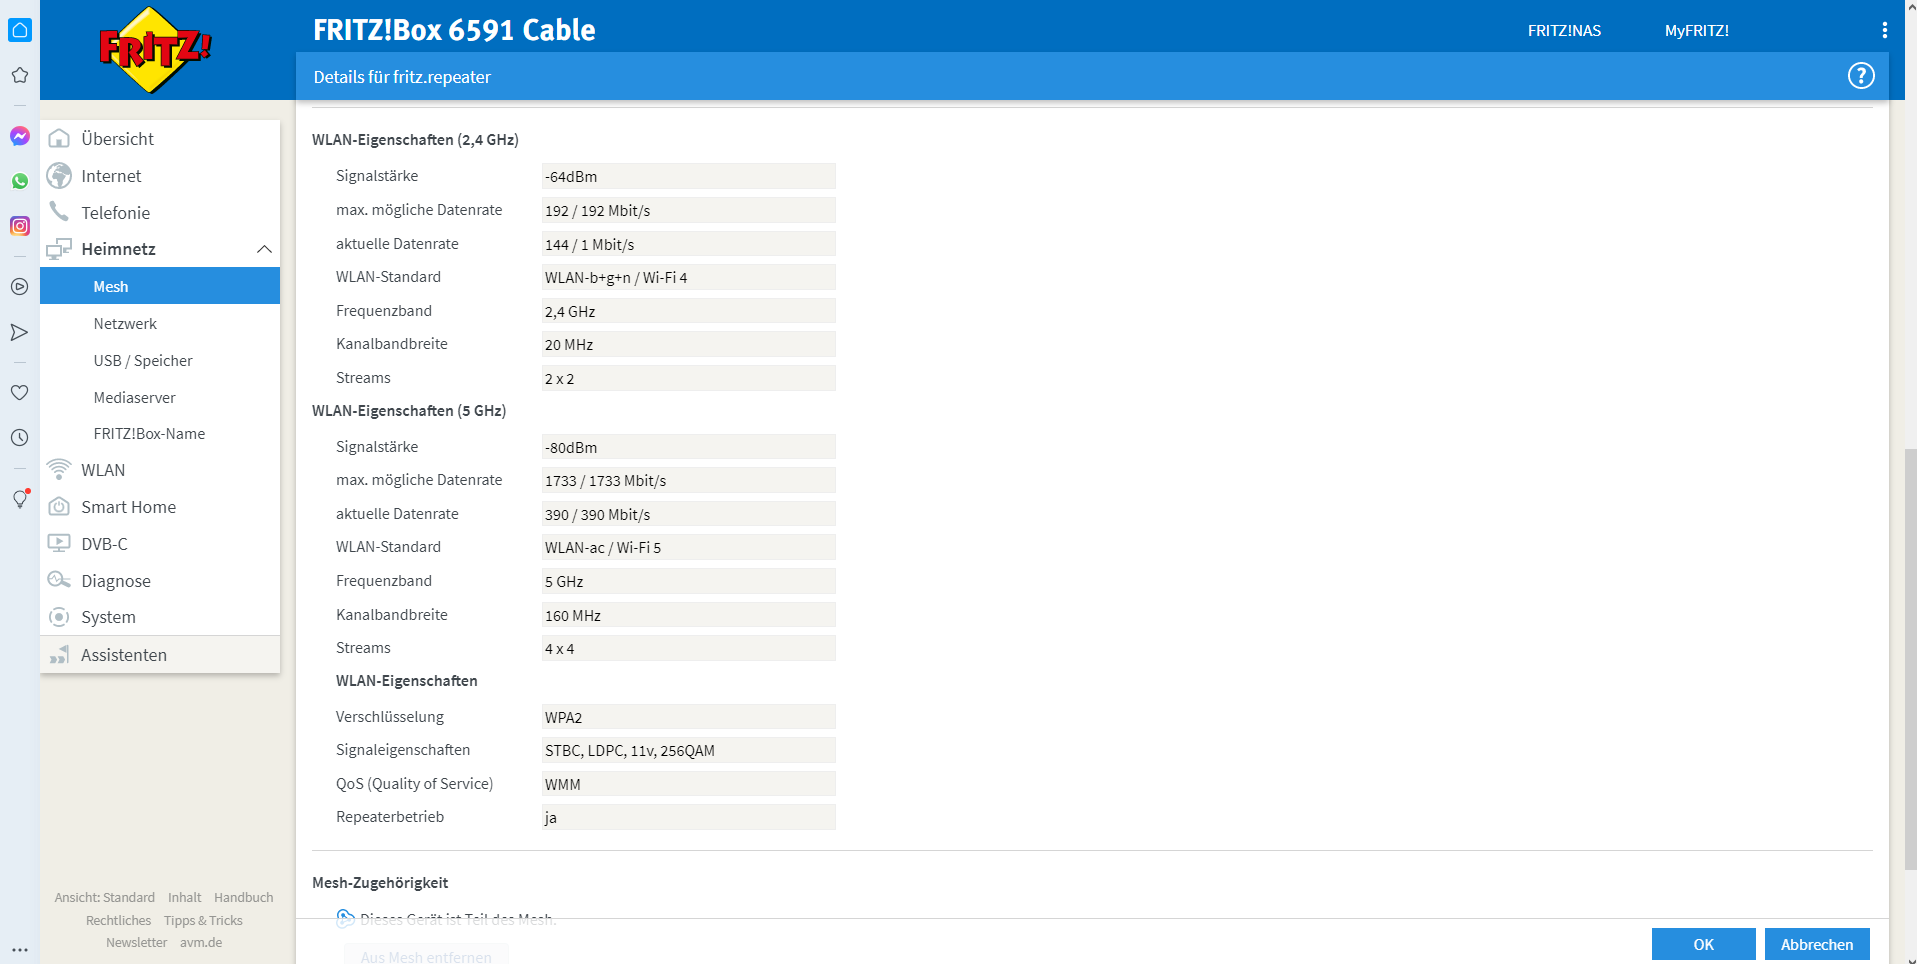Click the System gear icon

60,617
